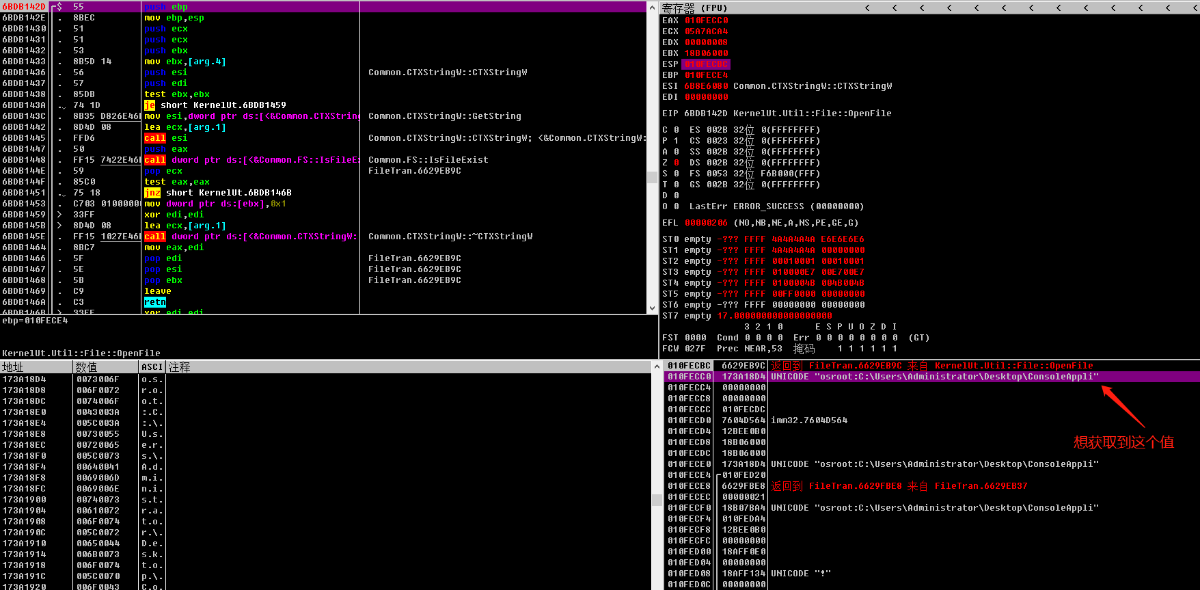This screenshot has width=1200, height=590.
Task: Select stack row 010FED08 UNICODE "!"
Action: coord(930,574)
